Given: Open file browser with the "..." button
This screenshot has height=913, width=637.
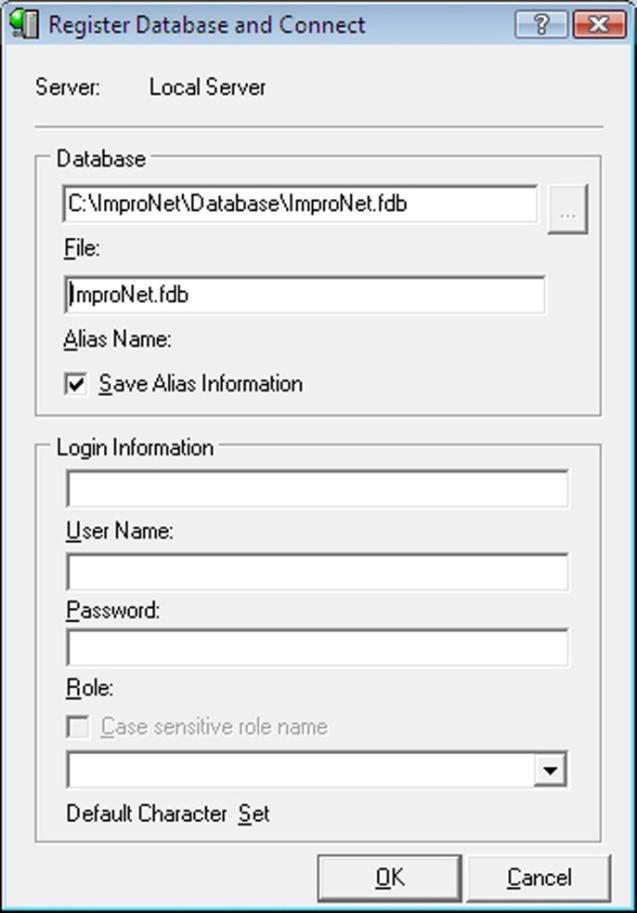Looking at the screenshot, I should tap(568, 209).
